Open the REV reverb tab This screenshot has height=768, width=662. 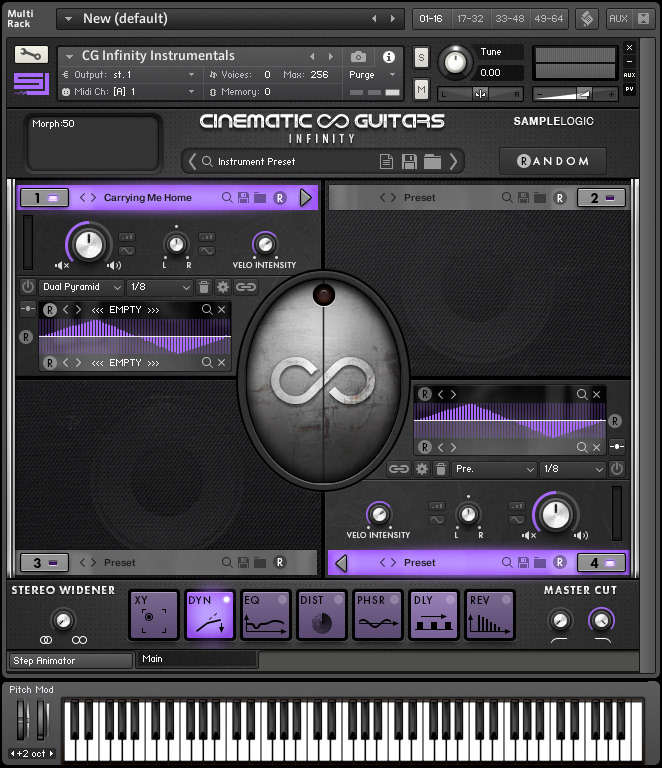[490, 615]
